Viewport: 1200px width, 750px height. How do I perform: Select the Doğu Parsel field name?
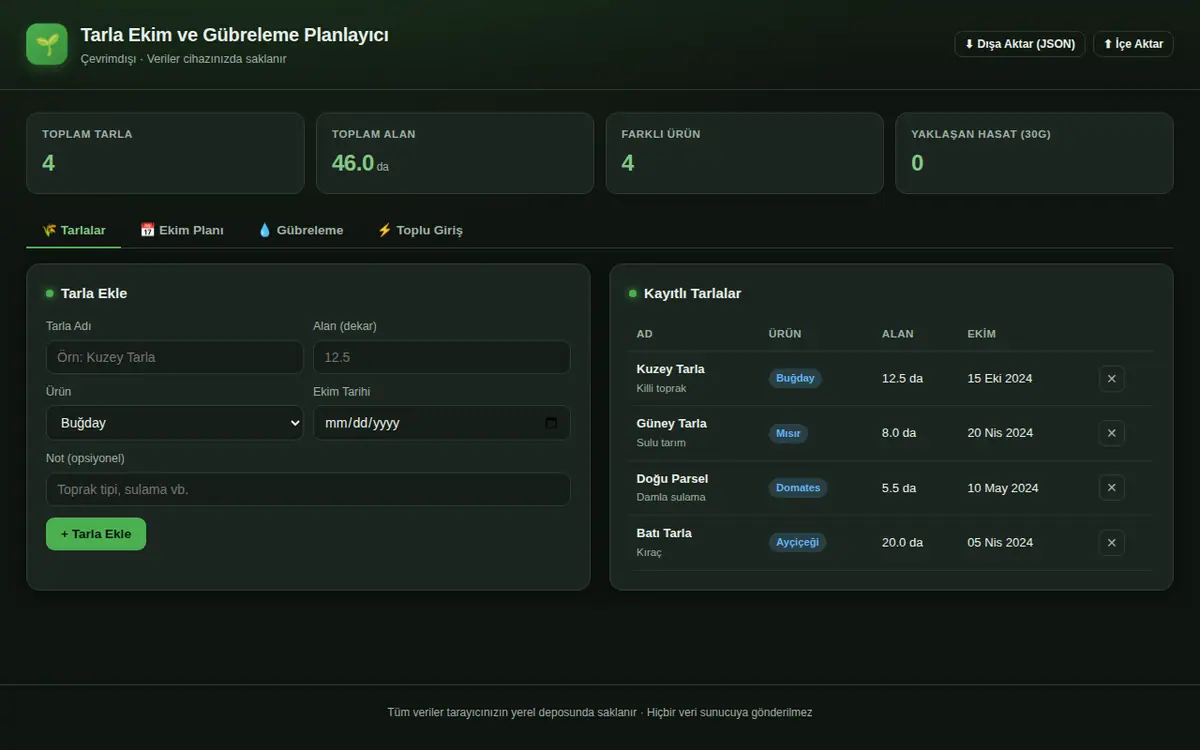pyautogui.click(x=672, y=478)
